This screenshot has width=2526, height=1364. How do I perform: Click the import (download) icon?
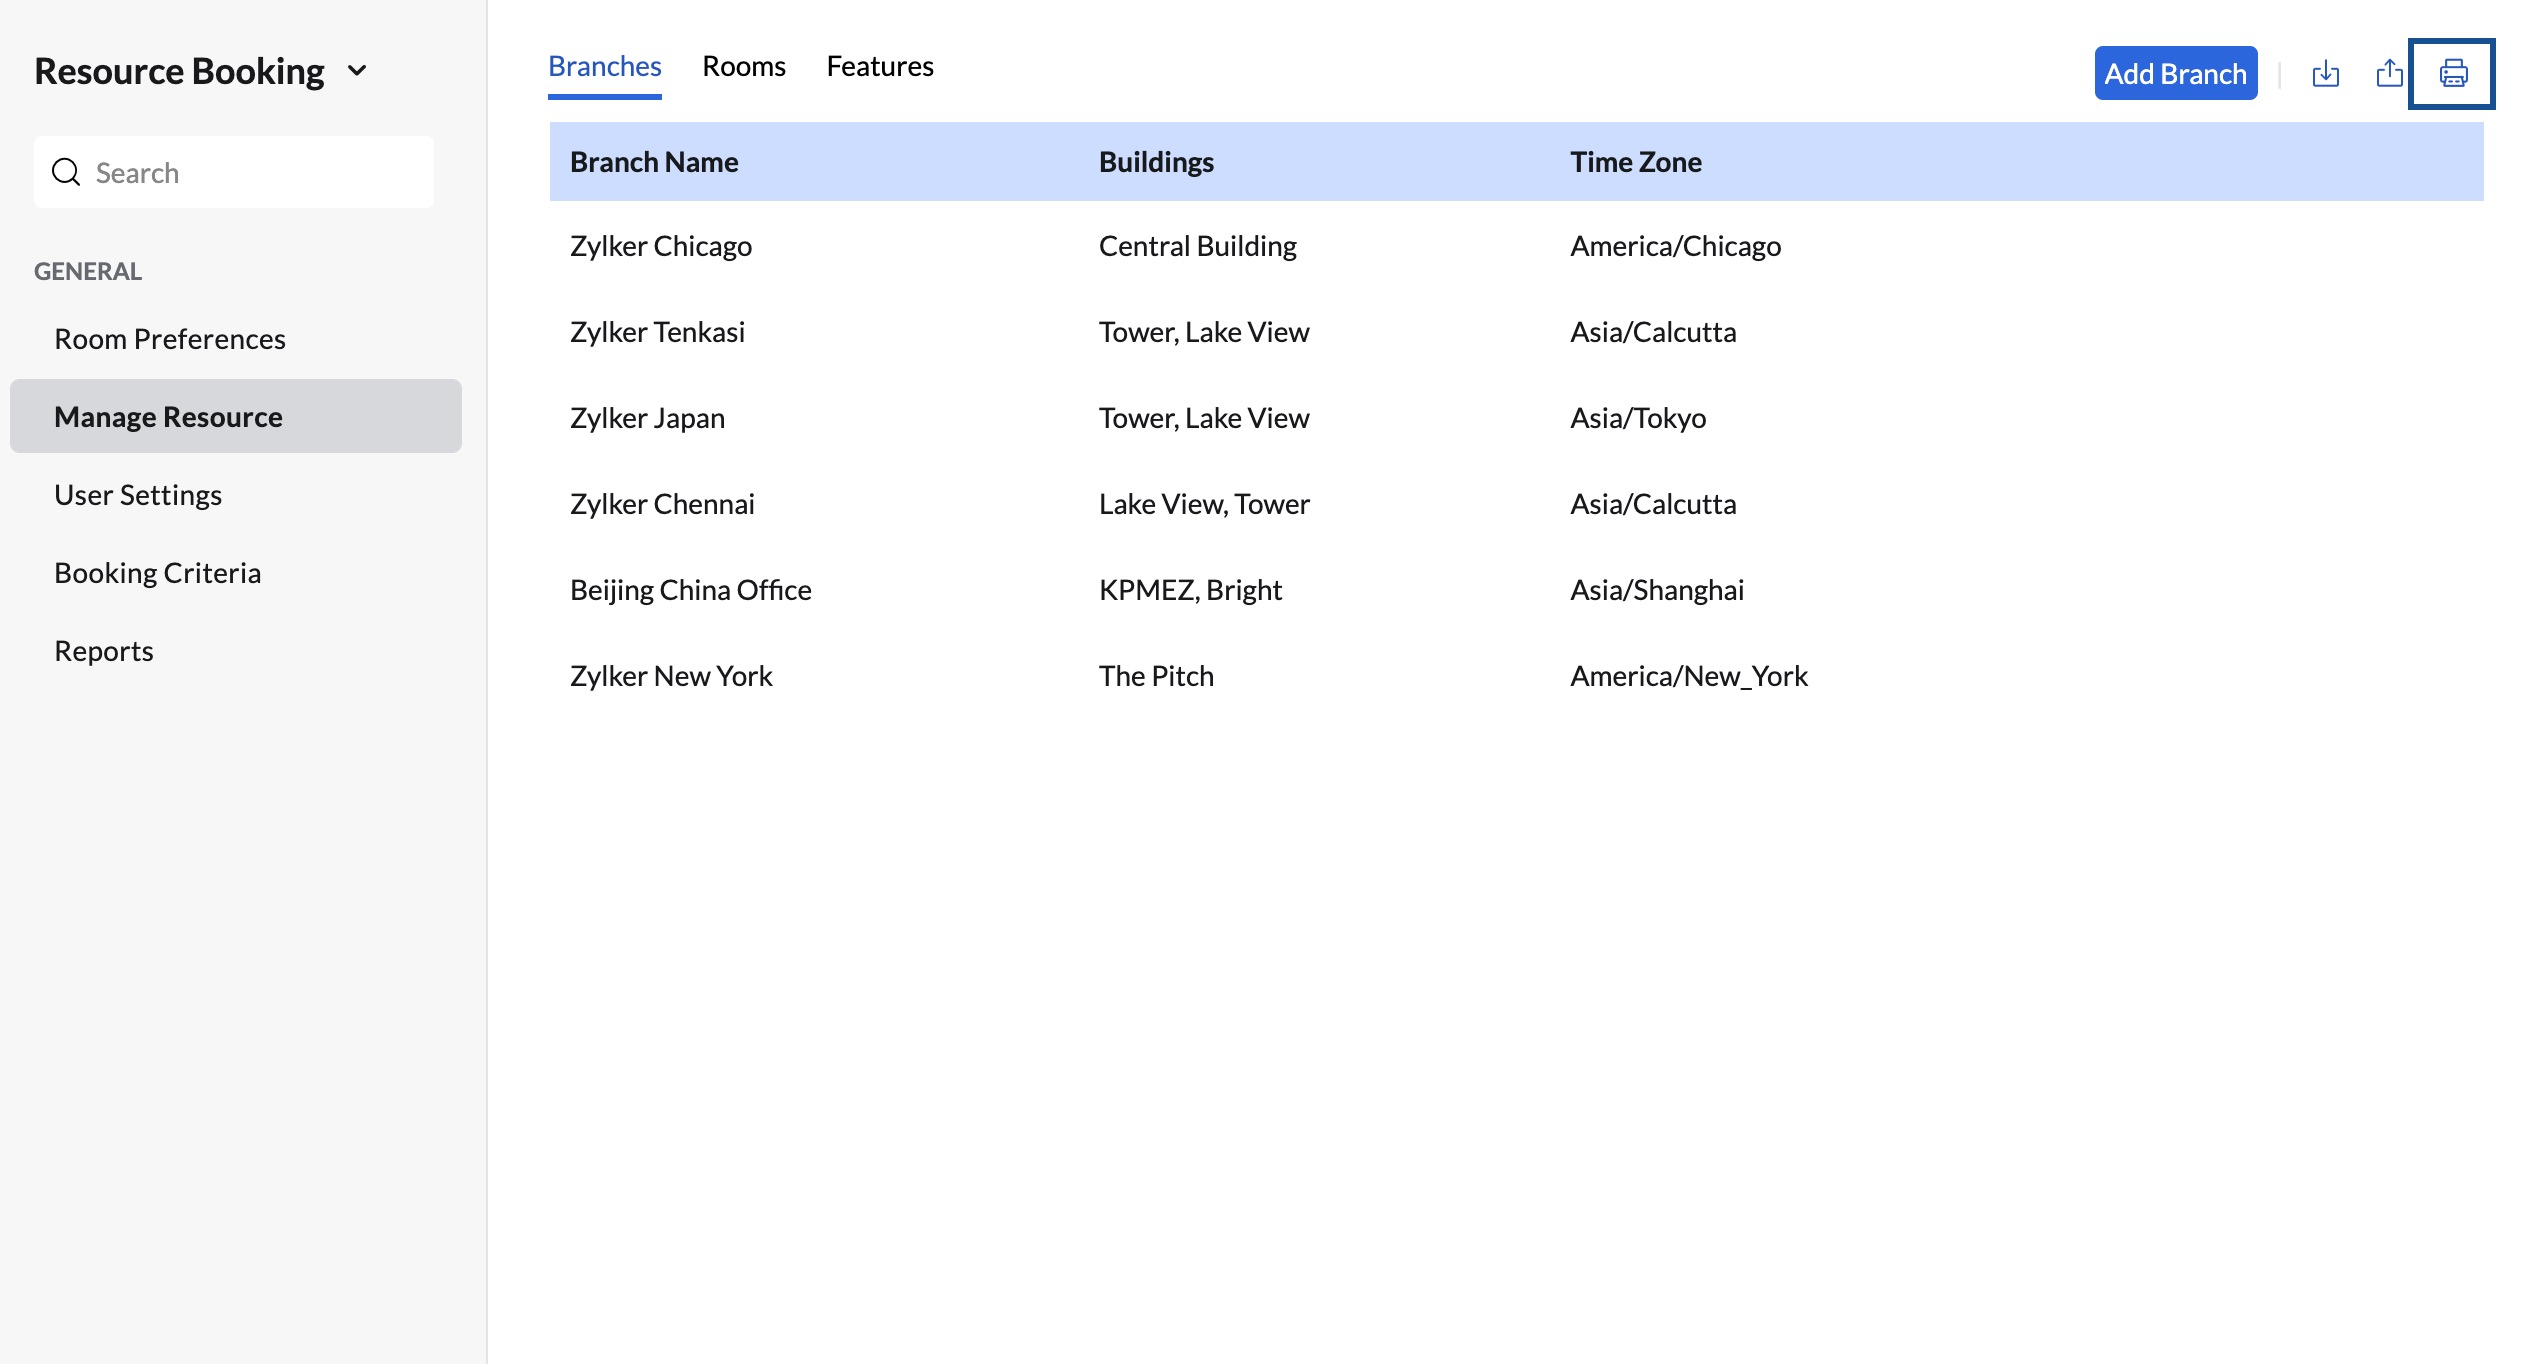[x=2325, y=74]
